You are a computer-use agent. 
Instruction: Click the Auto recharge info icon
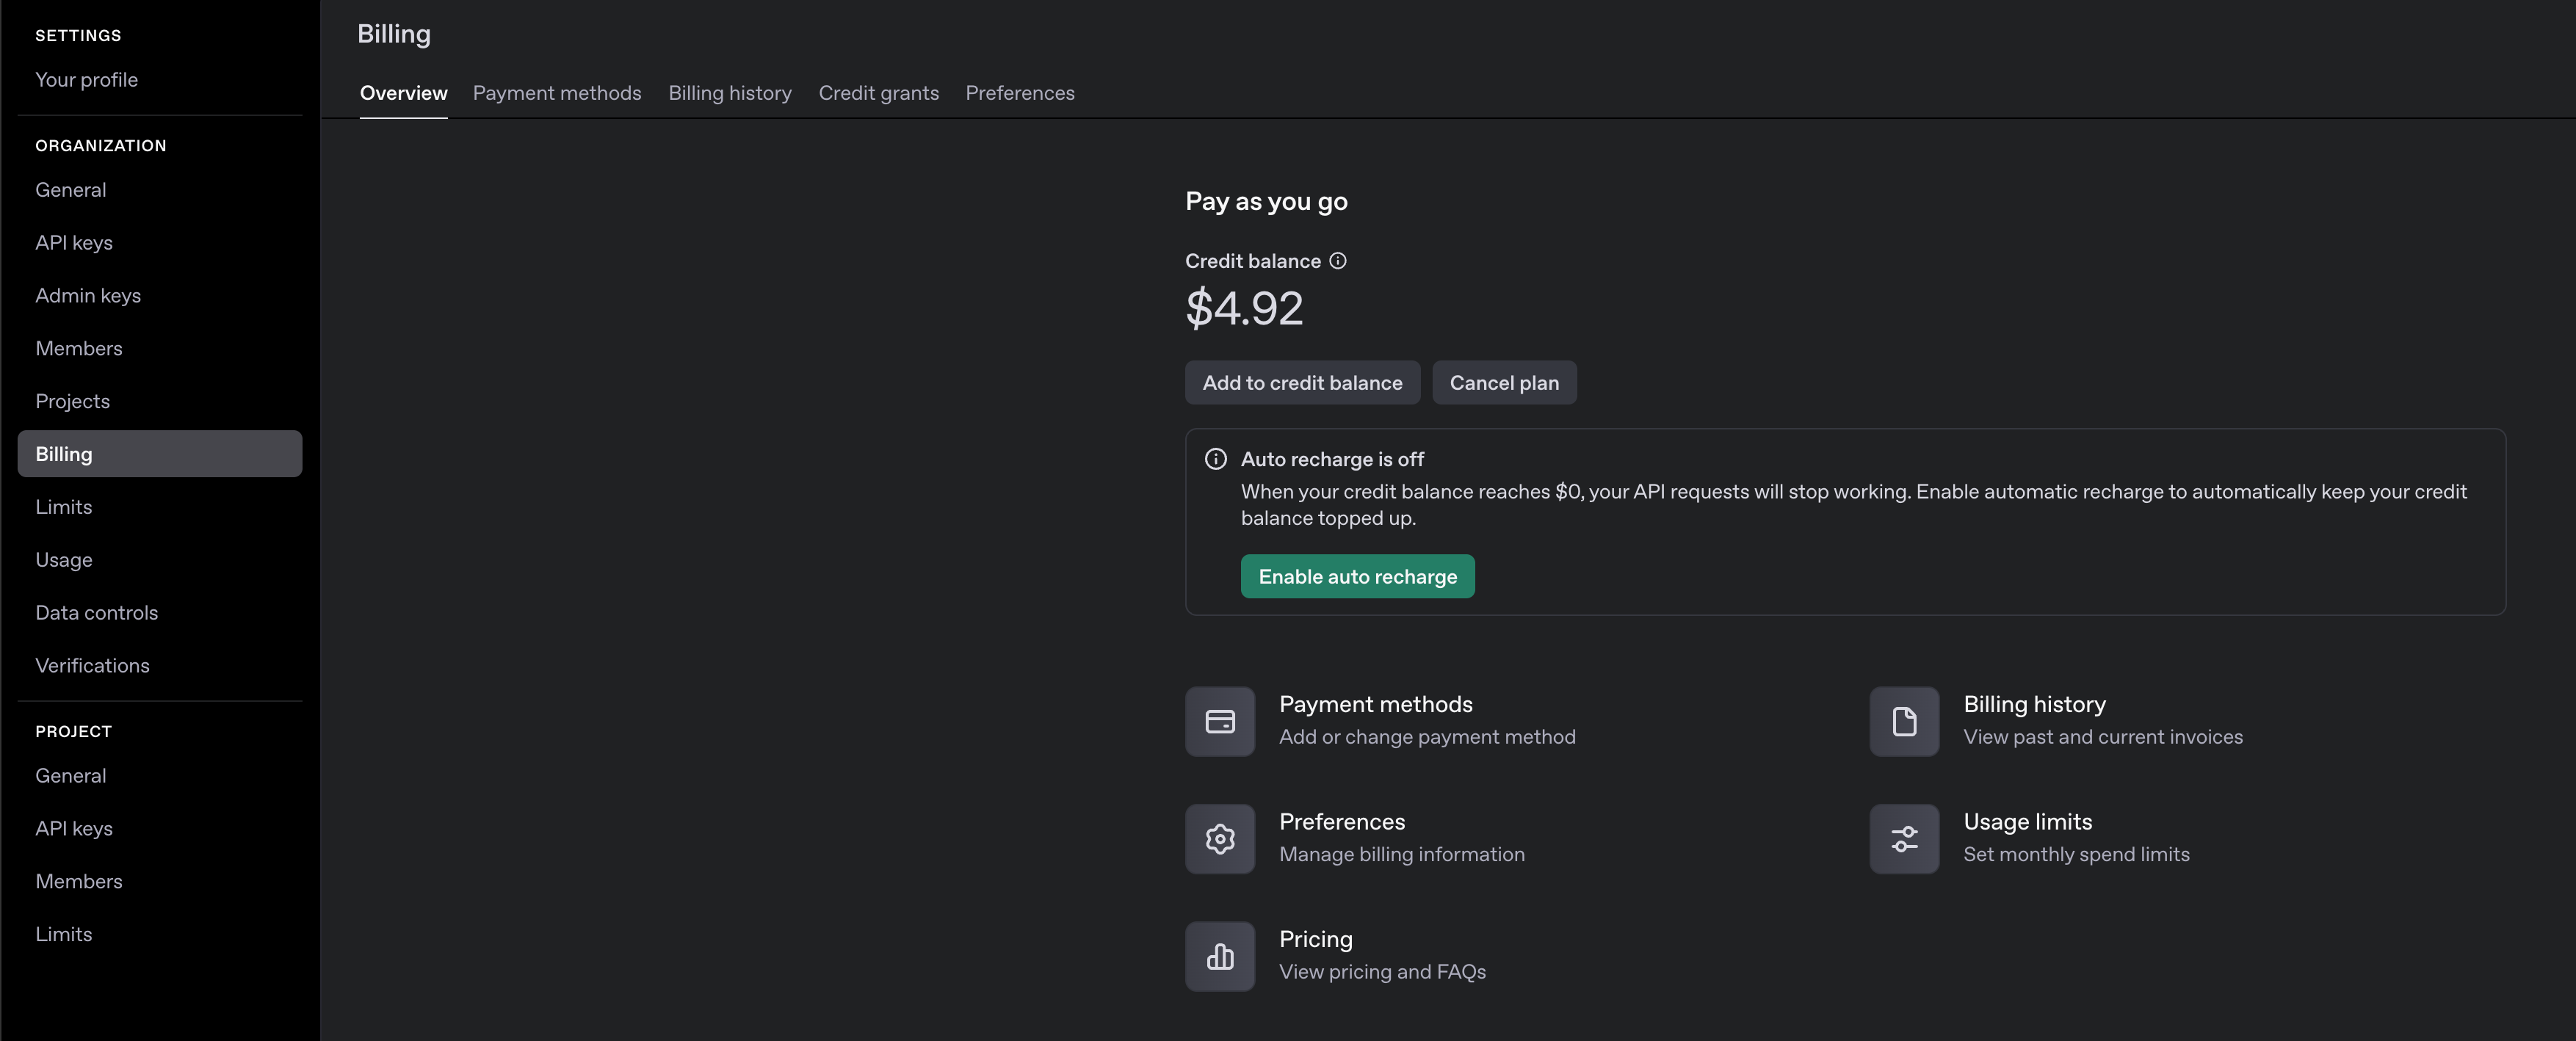[1215, 459]
